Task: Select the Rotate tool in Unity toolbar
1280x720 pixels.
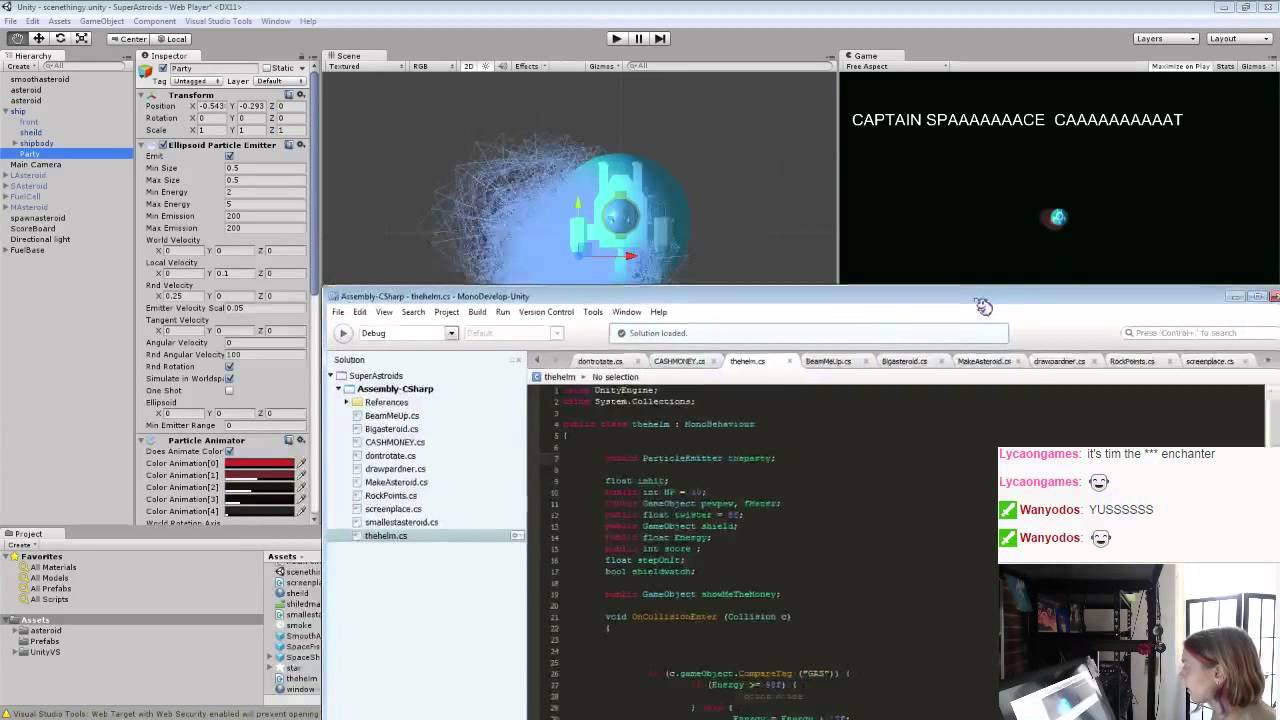Action: [60, 38]
